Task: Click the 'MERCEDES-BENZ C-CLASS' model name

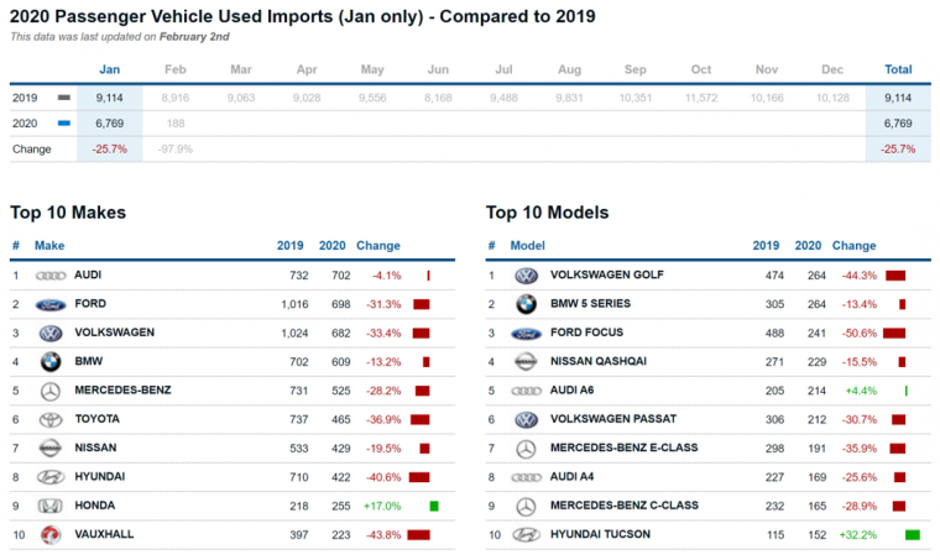Action: 624,505
